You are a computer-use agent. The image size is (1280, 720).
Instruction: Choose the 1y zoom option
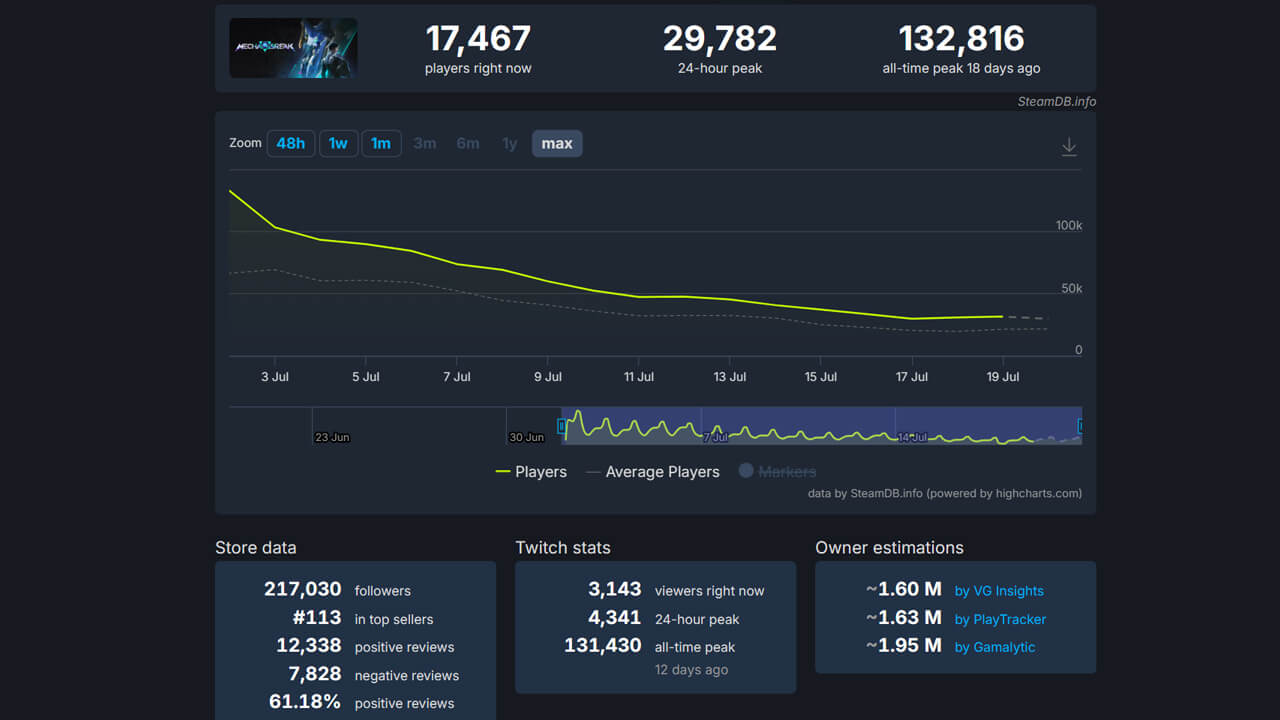coord(510,143)
